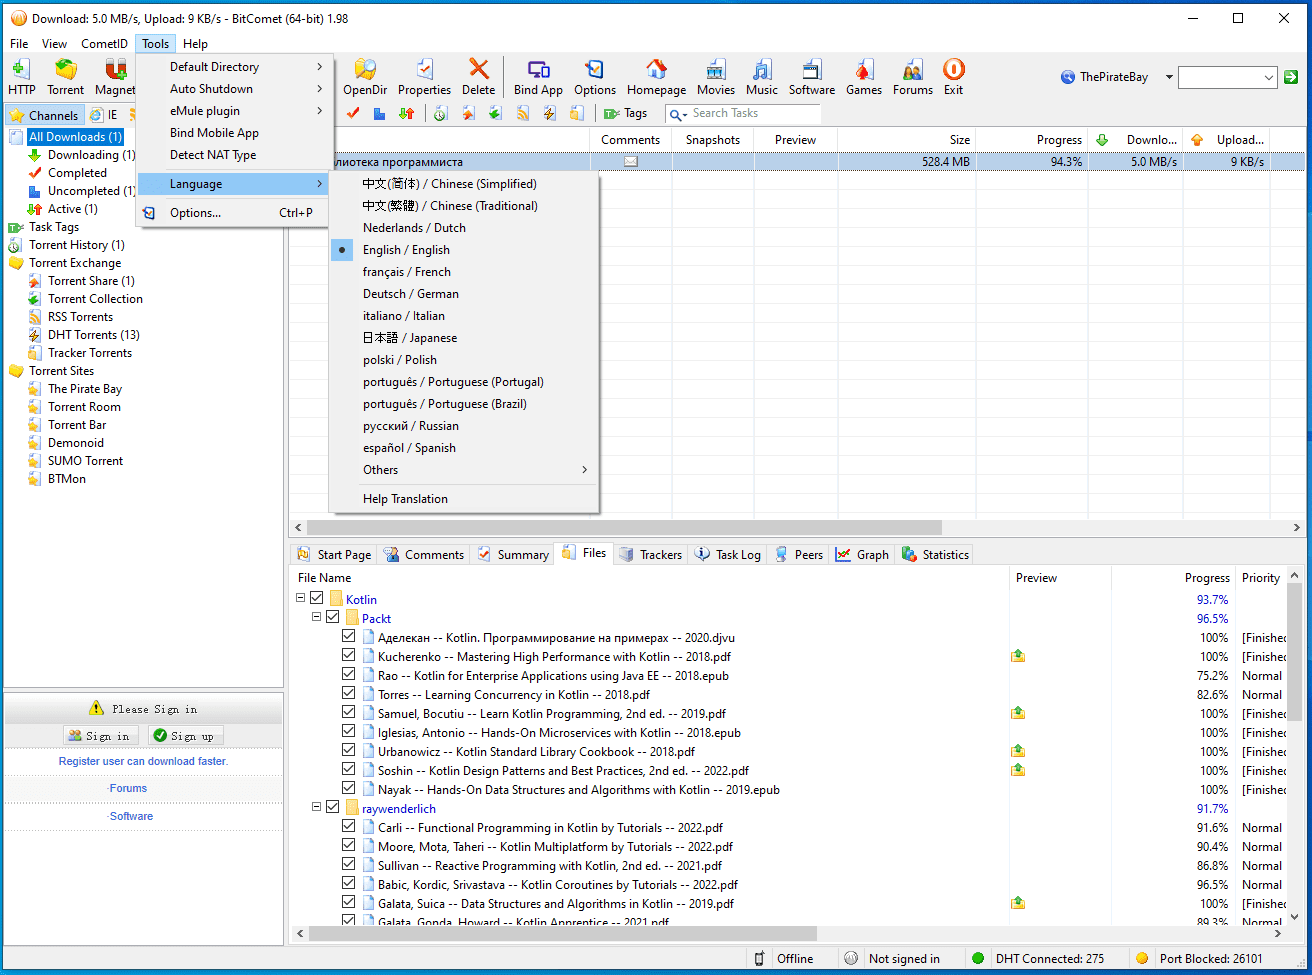Open a Torrent file via toolbar icon
Screen dimensions: 1312x975
(x=66, y=77)
